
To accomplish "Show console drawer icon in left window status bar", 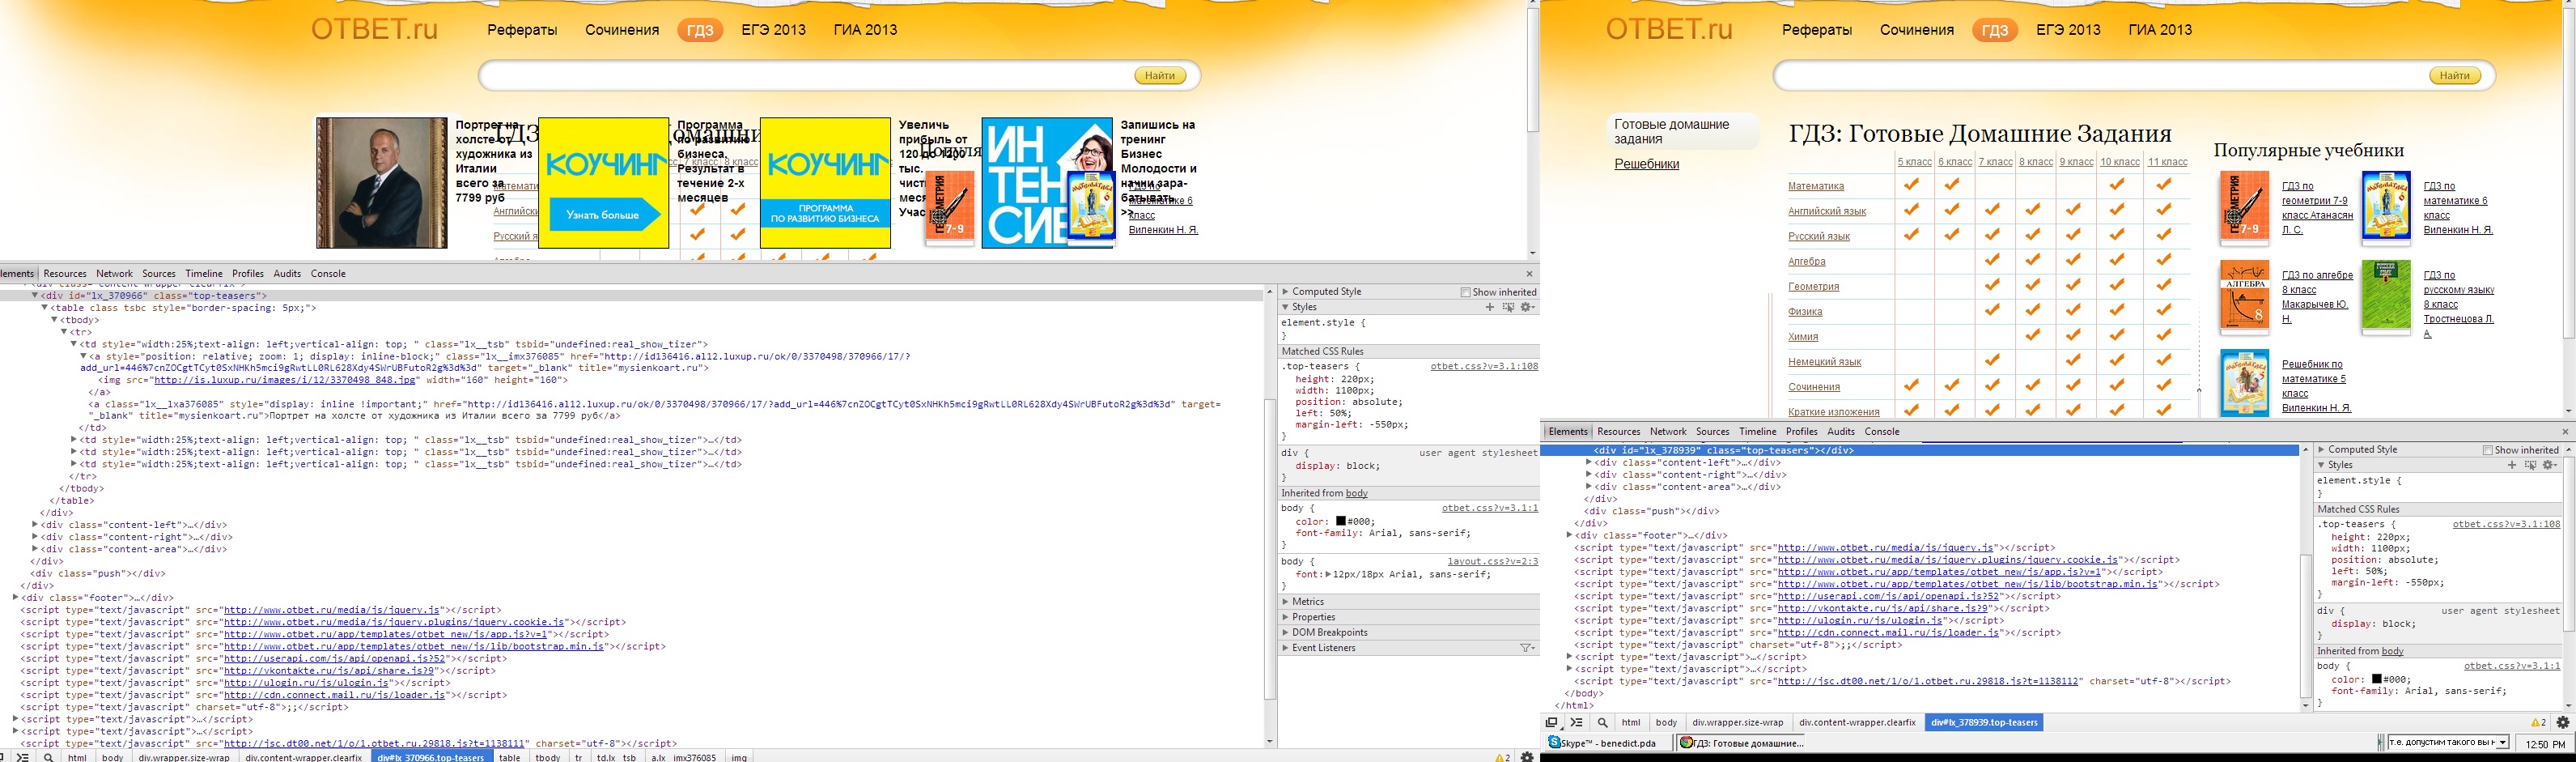I will click(22, 757).
